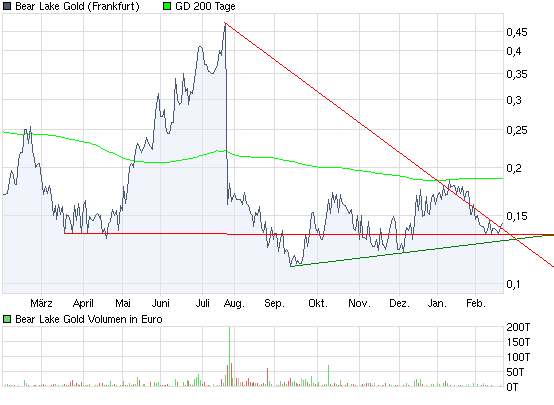This screenshot has width=554, height=405.
Task: Click the price peak in late July
Action: pyautogui.click(x=225, y=23)
